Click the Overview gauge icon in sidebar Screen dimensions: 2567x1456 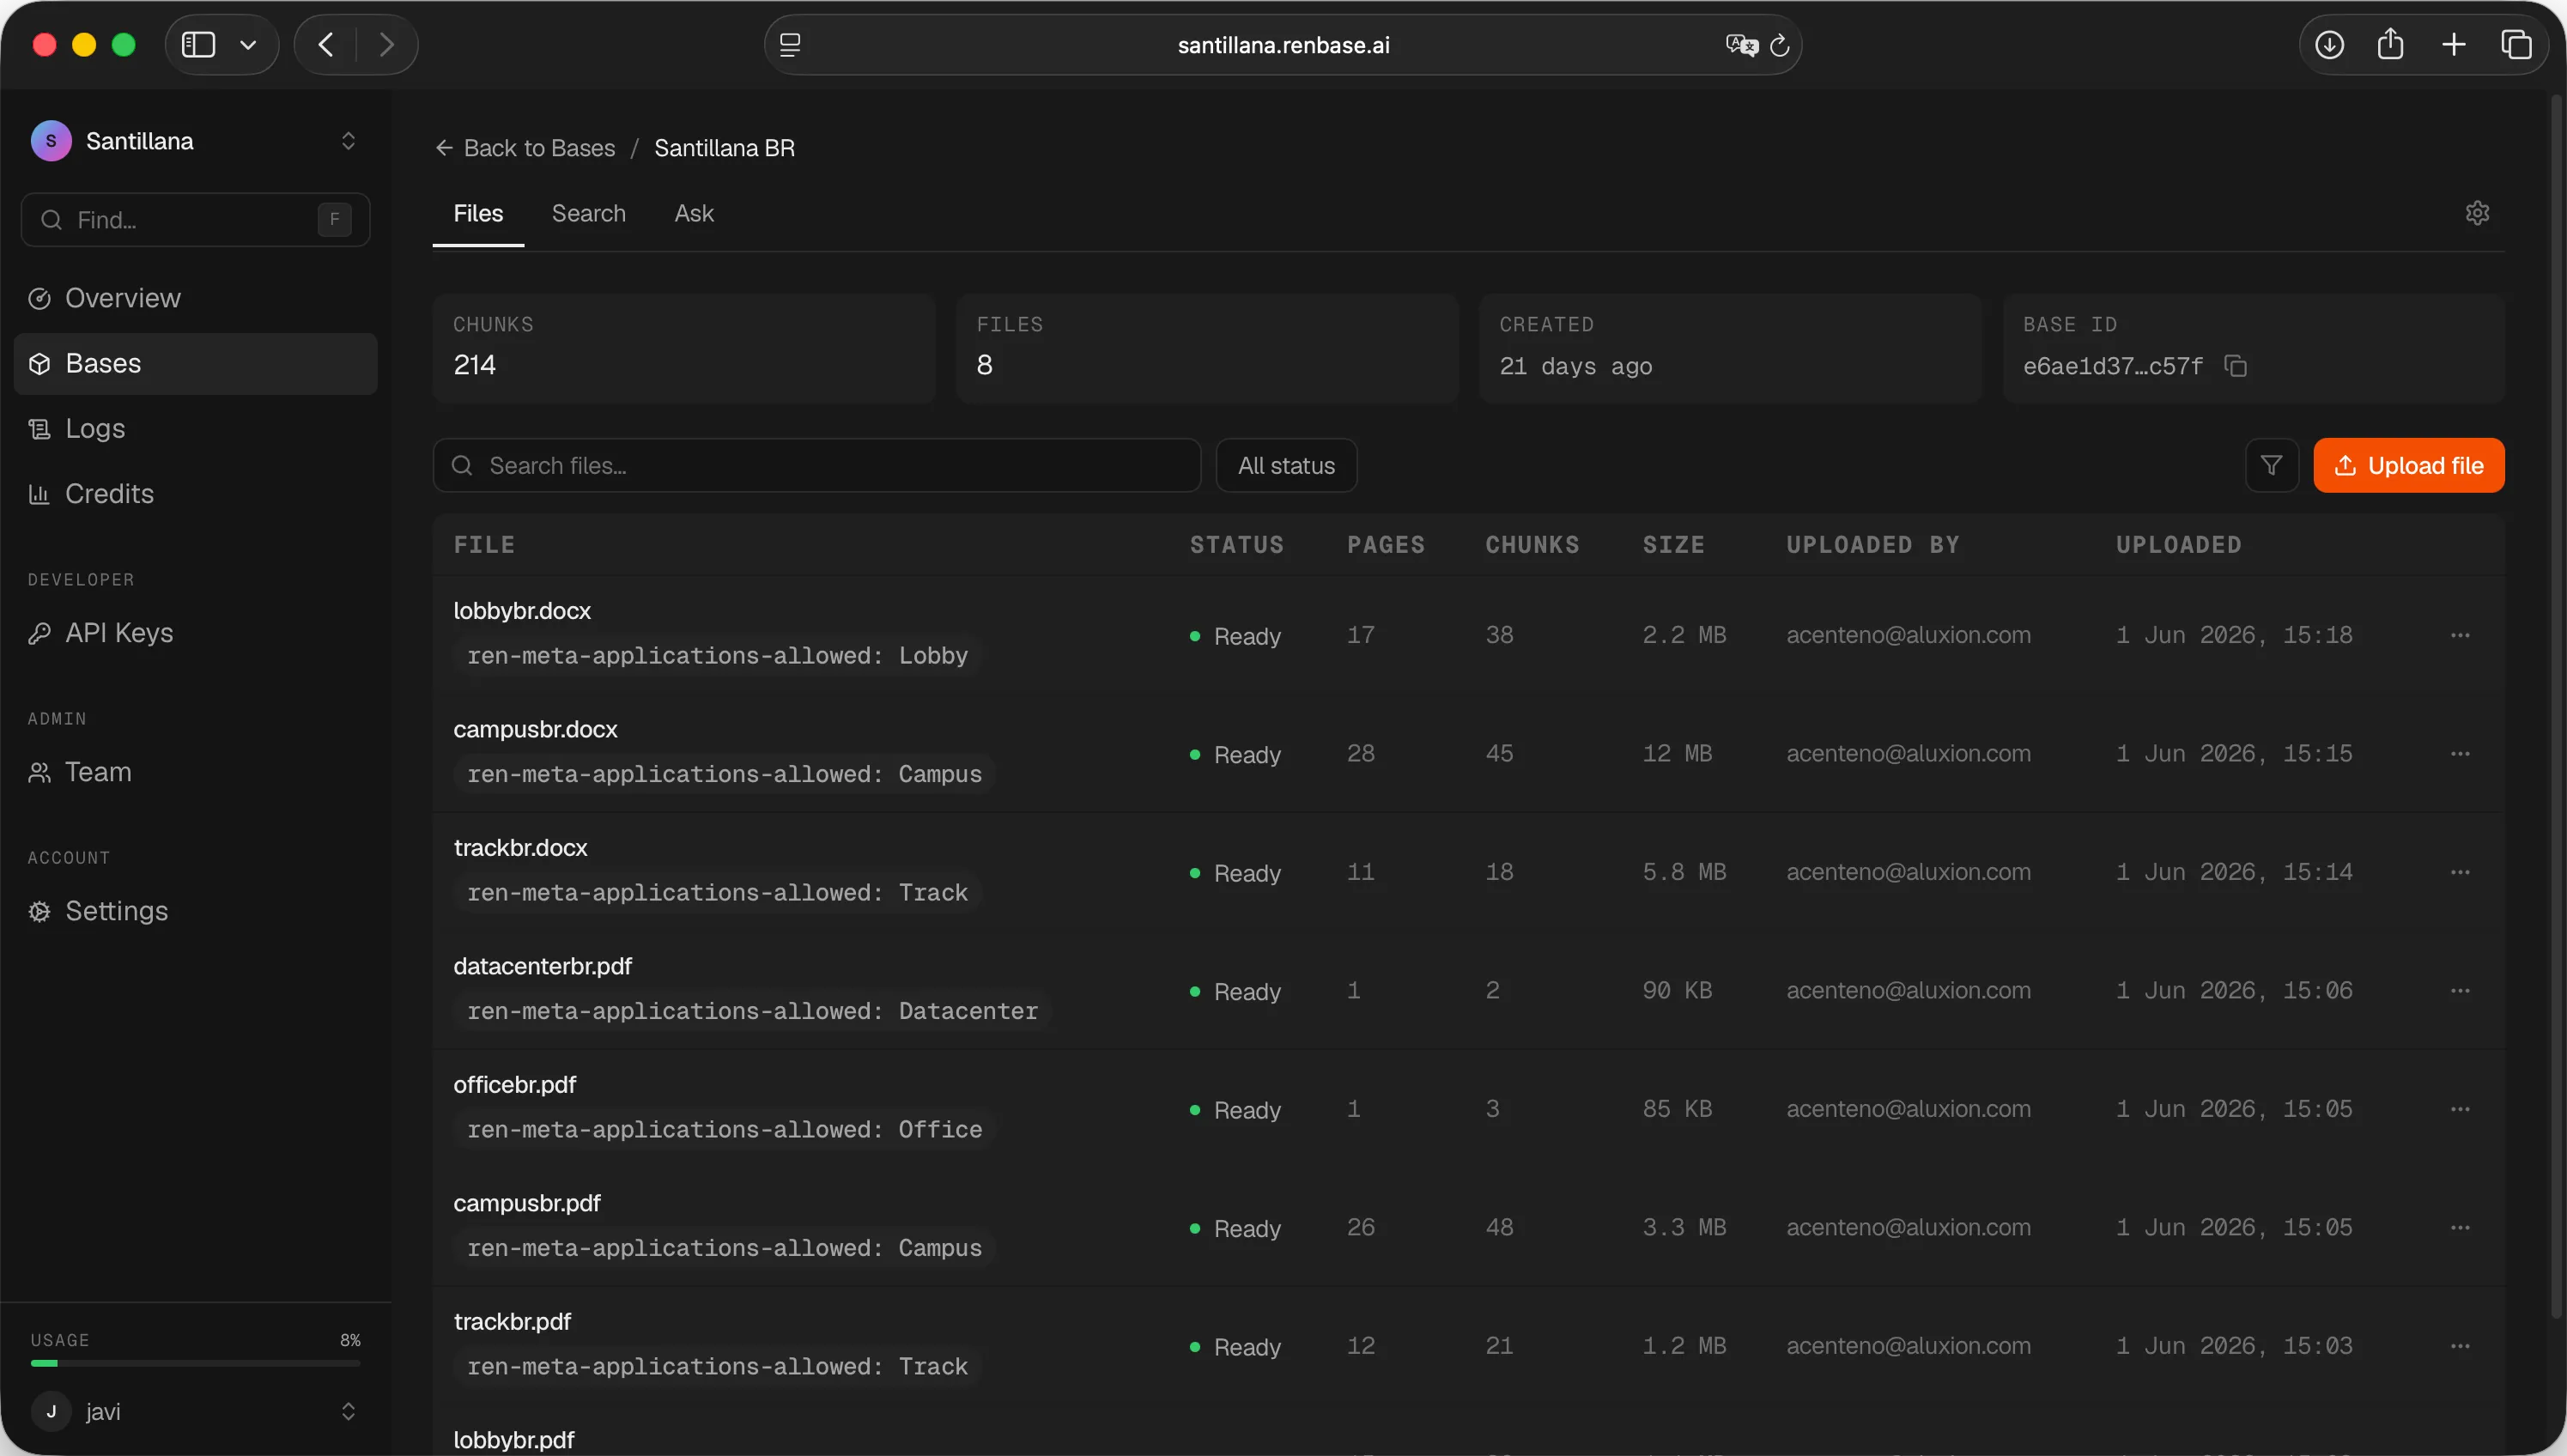coord(39,298)
